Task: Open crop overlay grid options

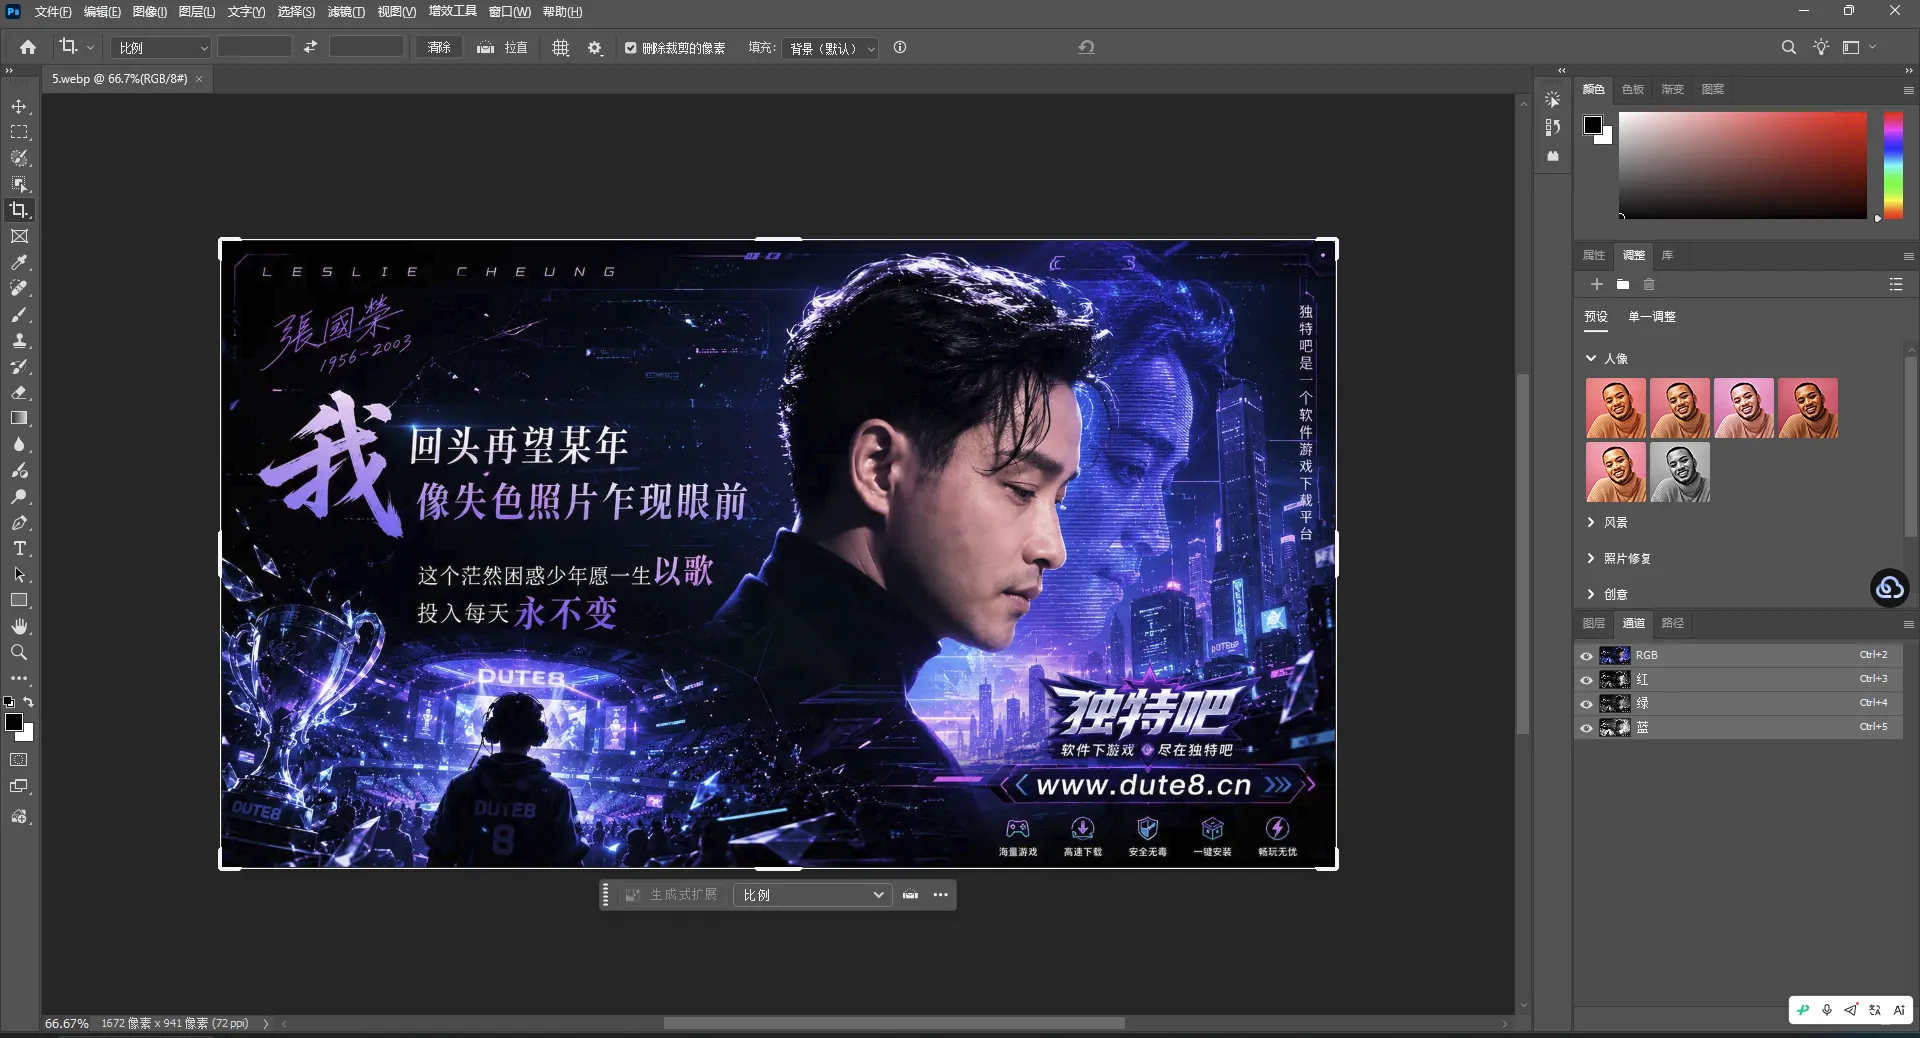Action: pyautogui.click(x=561, y=47)
